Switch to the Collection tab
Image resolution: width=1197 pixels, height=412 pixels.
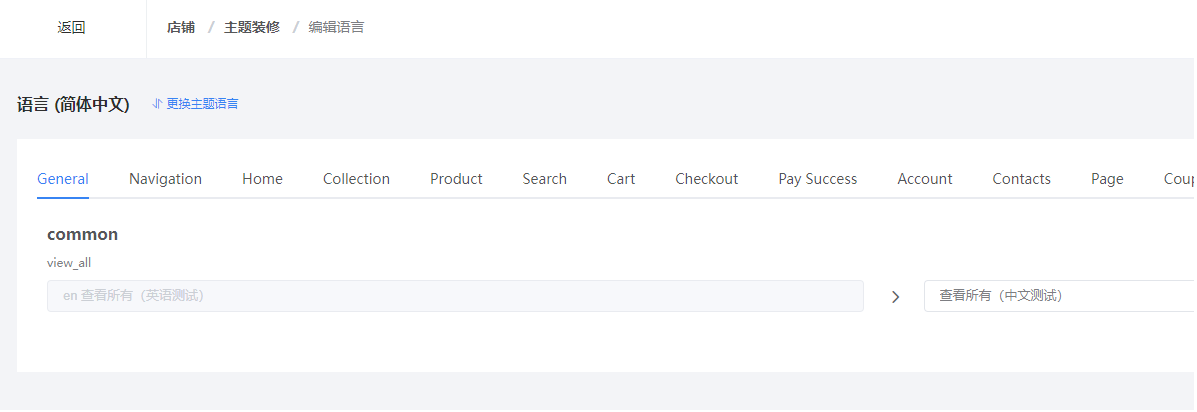coord(357,179)
